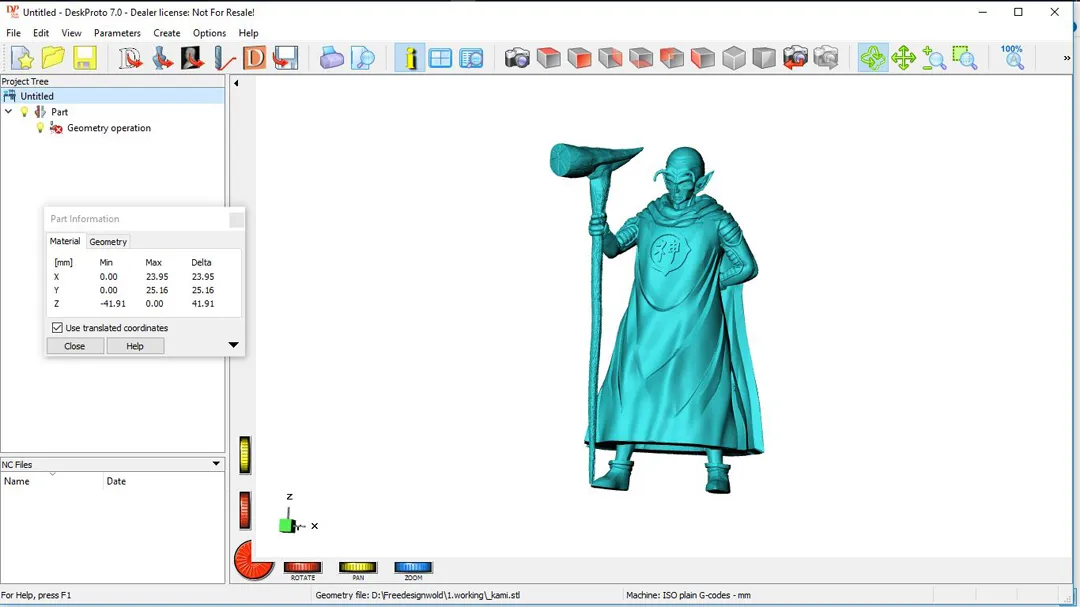Select the Part item in the Project Tree

pyautogui.click(x=59, y=112)
